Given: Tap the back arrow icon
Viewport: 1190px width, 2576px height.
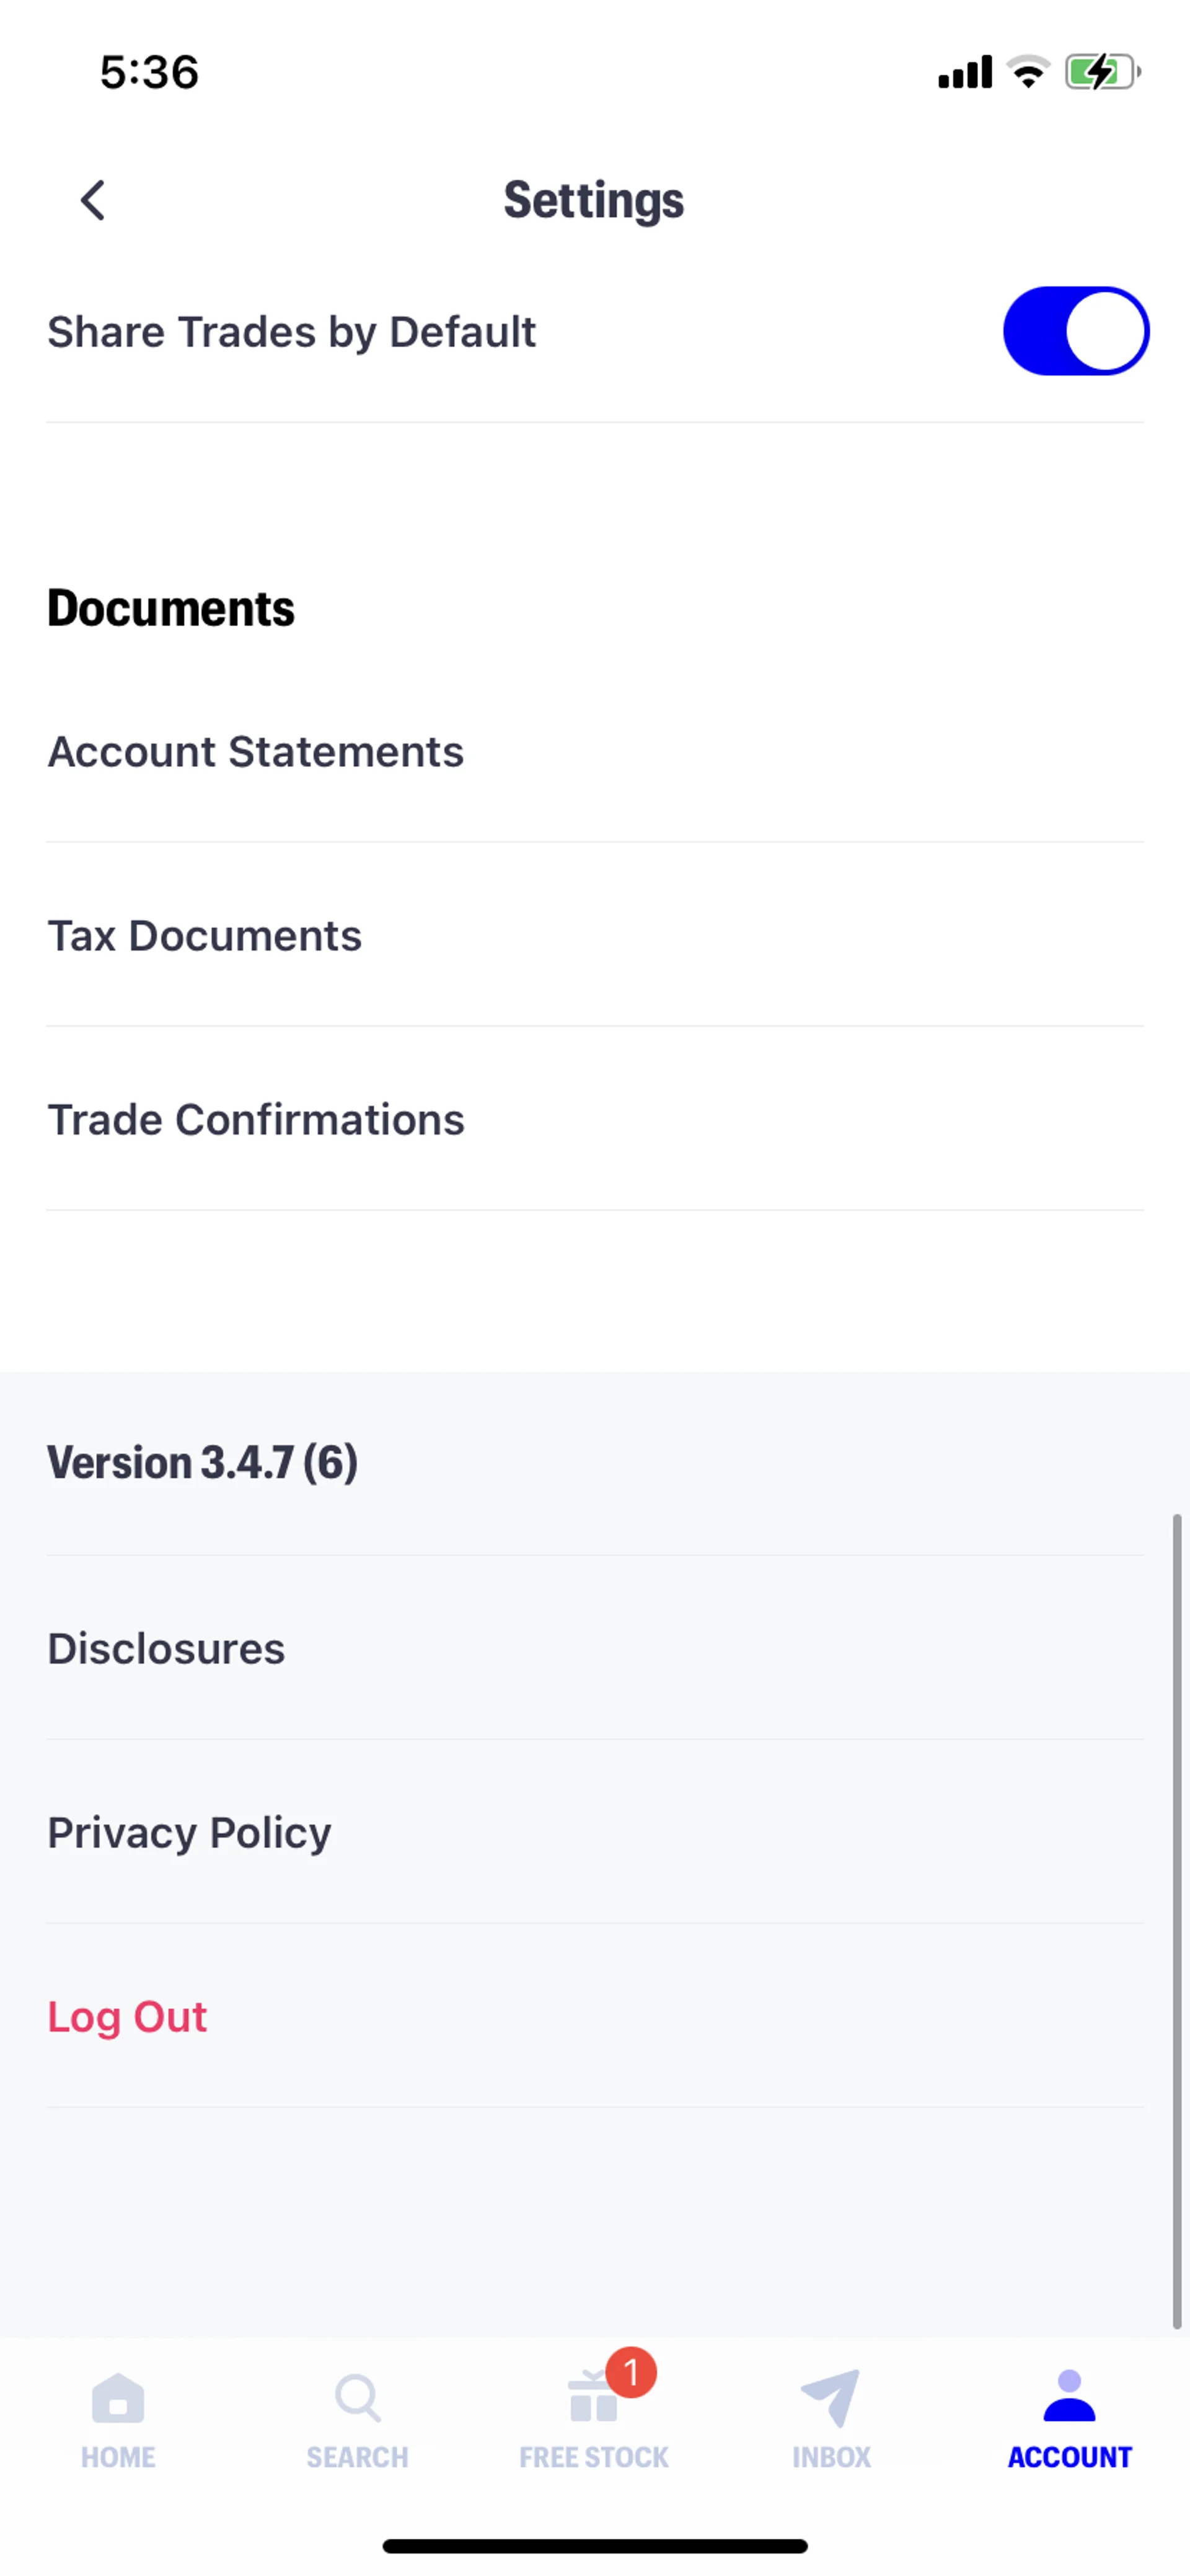Looking at the screenshot, I should 93,200.
